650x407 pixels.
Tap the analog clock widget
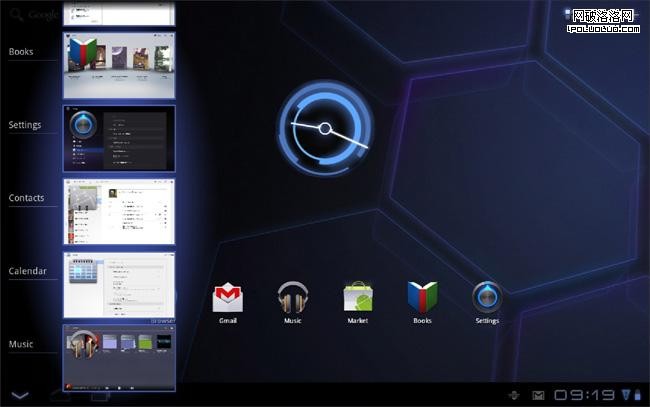point(325,128)
